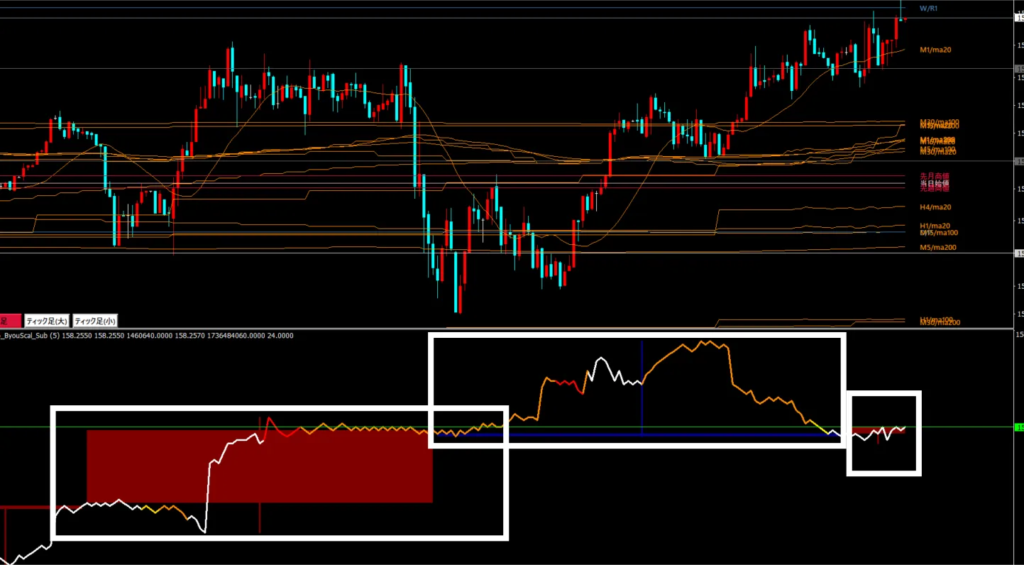
Task: Click the H1/ma20 line label
Action: [934, 226]
